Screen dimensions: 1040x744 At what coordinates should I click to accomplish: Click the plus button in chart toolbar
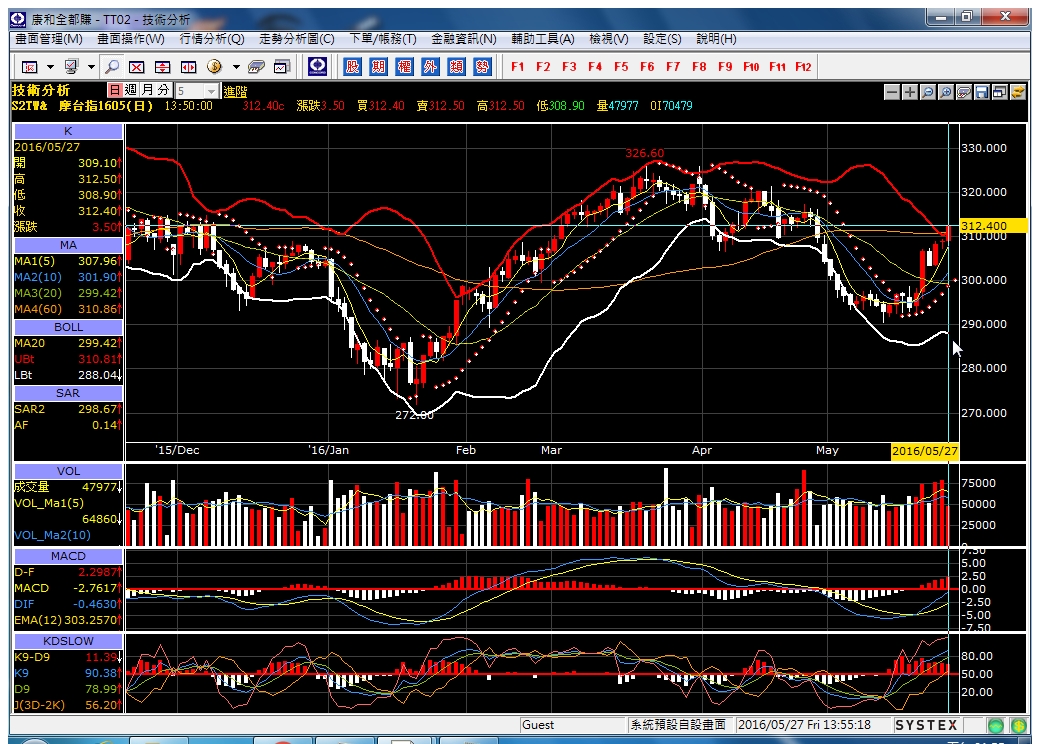click(910, 92)
